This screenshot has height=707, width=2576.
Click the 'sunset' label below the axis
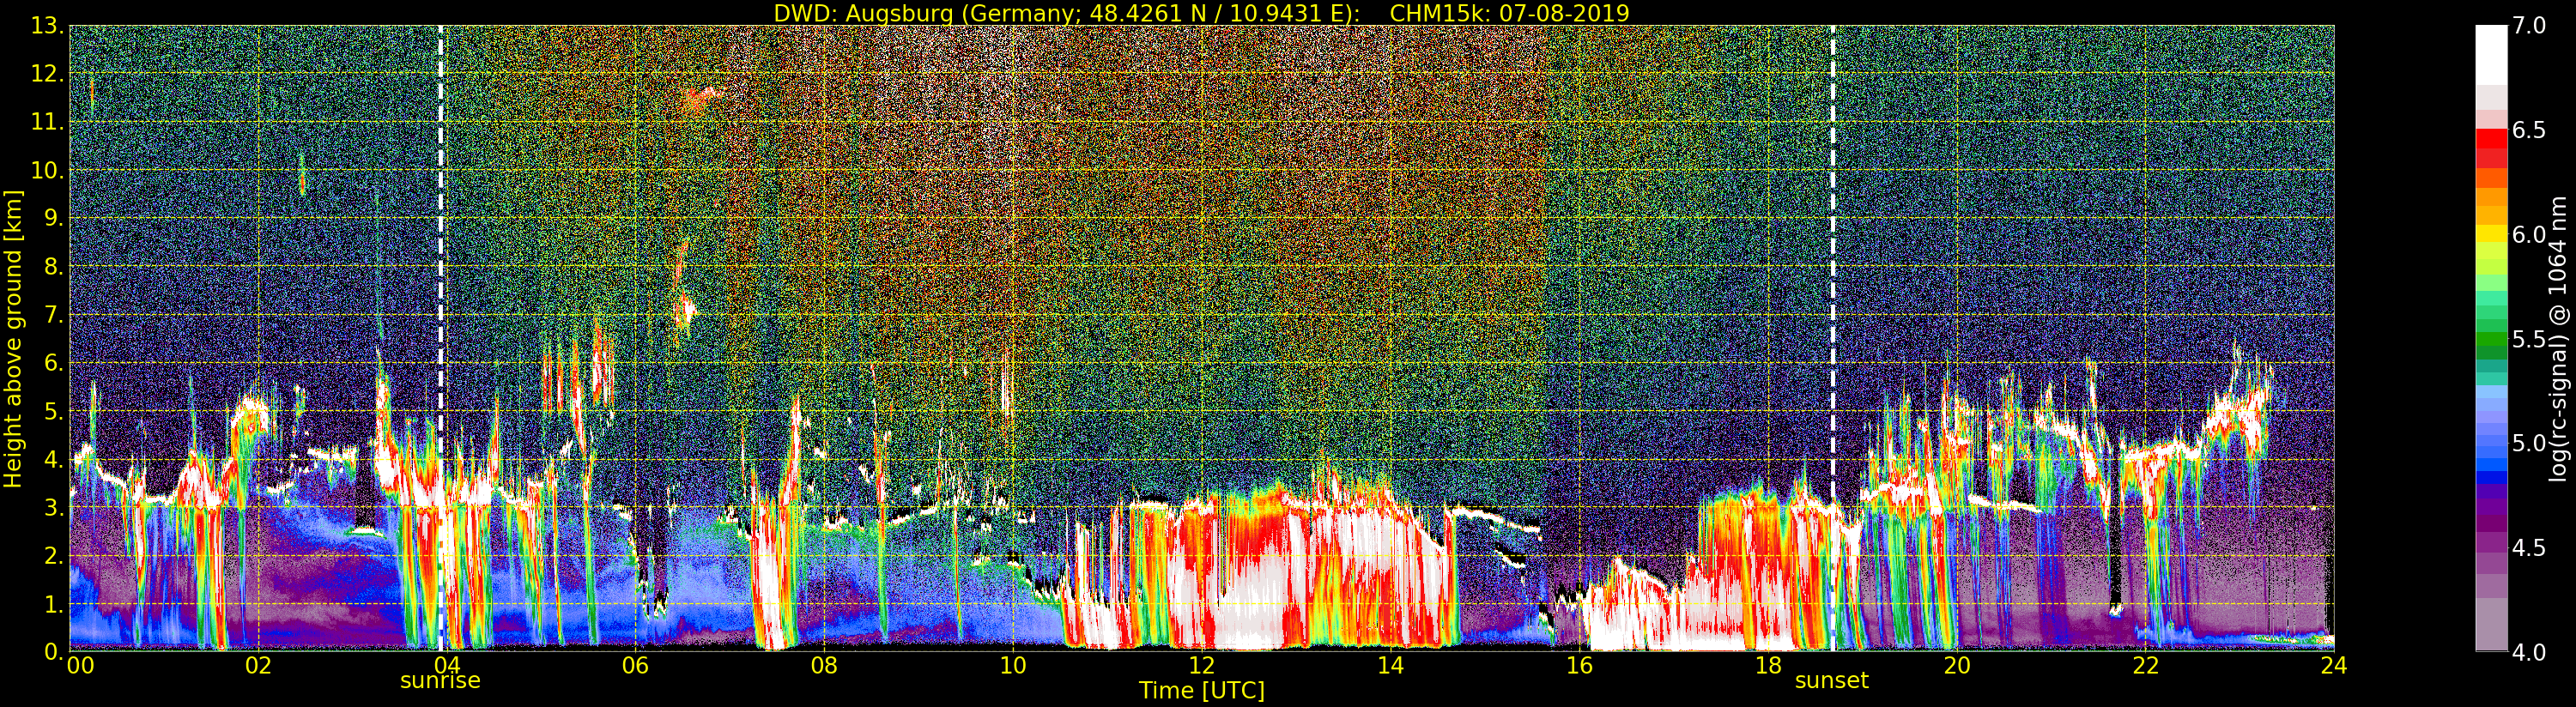click(x=1831, y=681)
